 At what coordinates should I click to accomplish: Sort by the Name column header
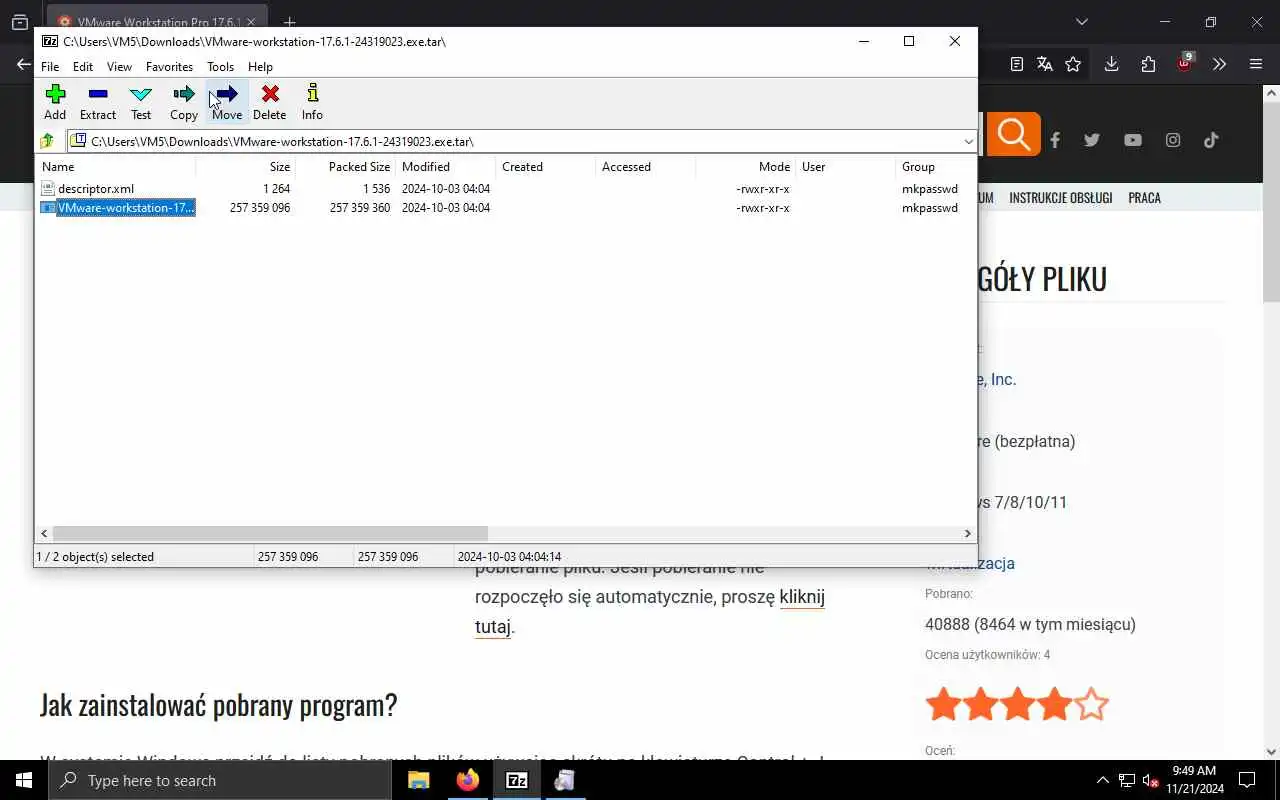pos(116,167)
